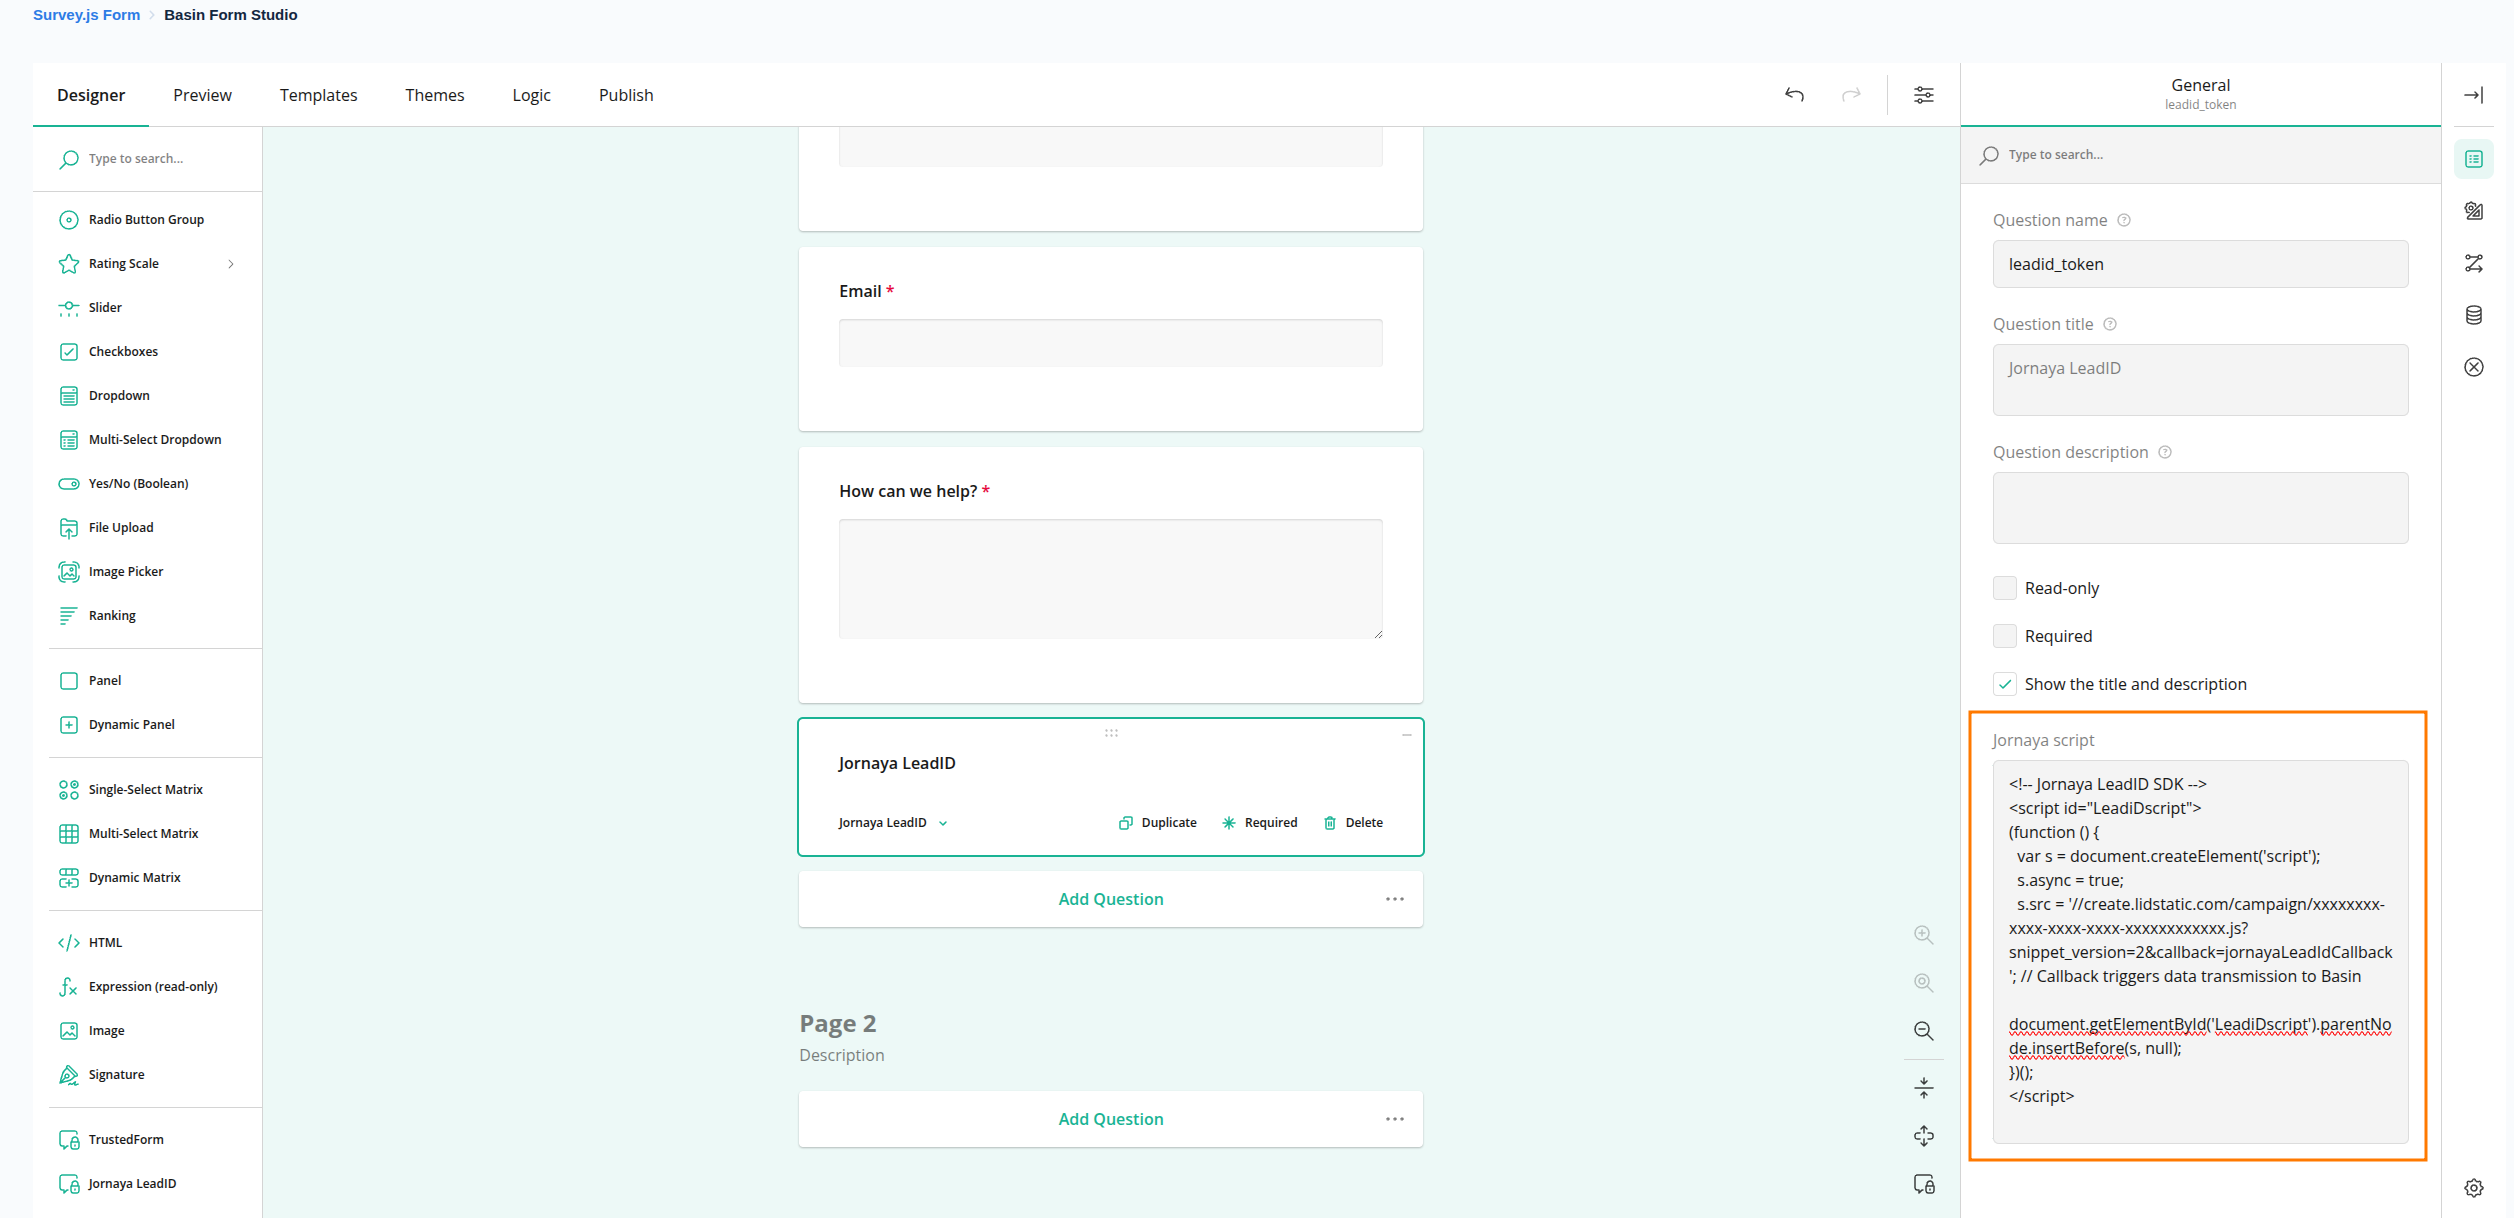
Task: Toggle the Read-only checkbox
Action: point(2004,588)
